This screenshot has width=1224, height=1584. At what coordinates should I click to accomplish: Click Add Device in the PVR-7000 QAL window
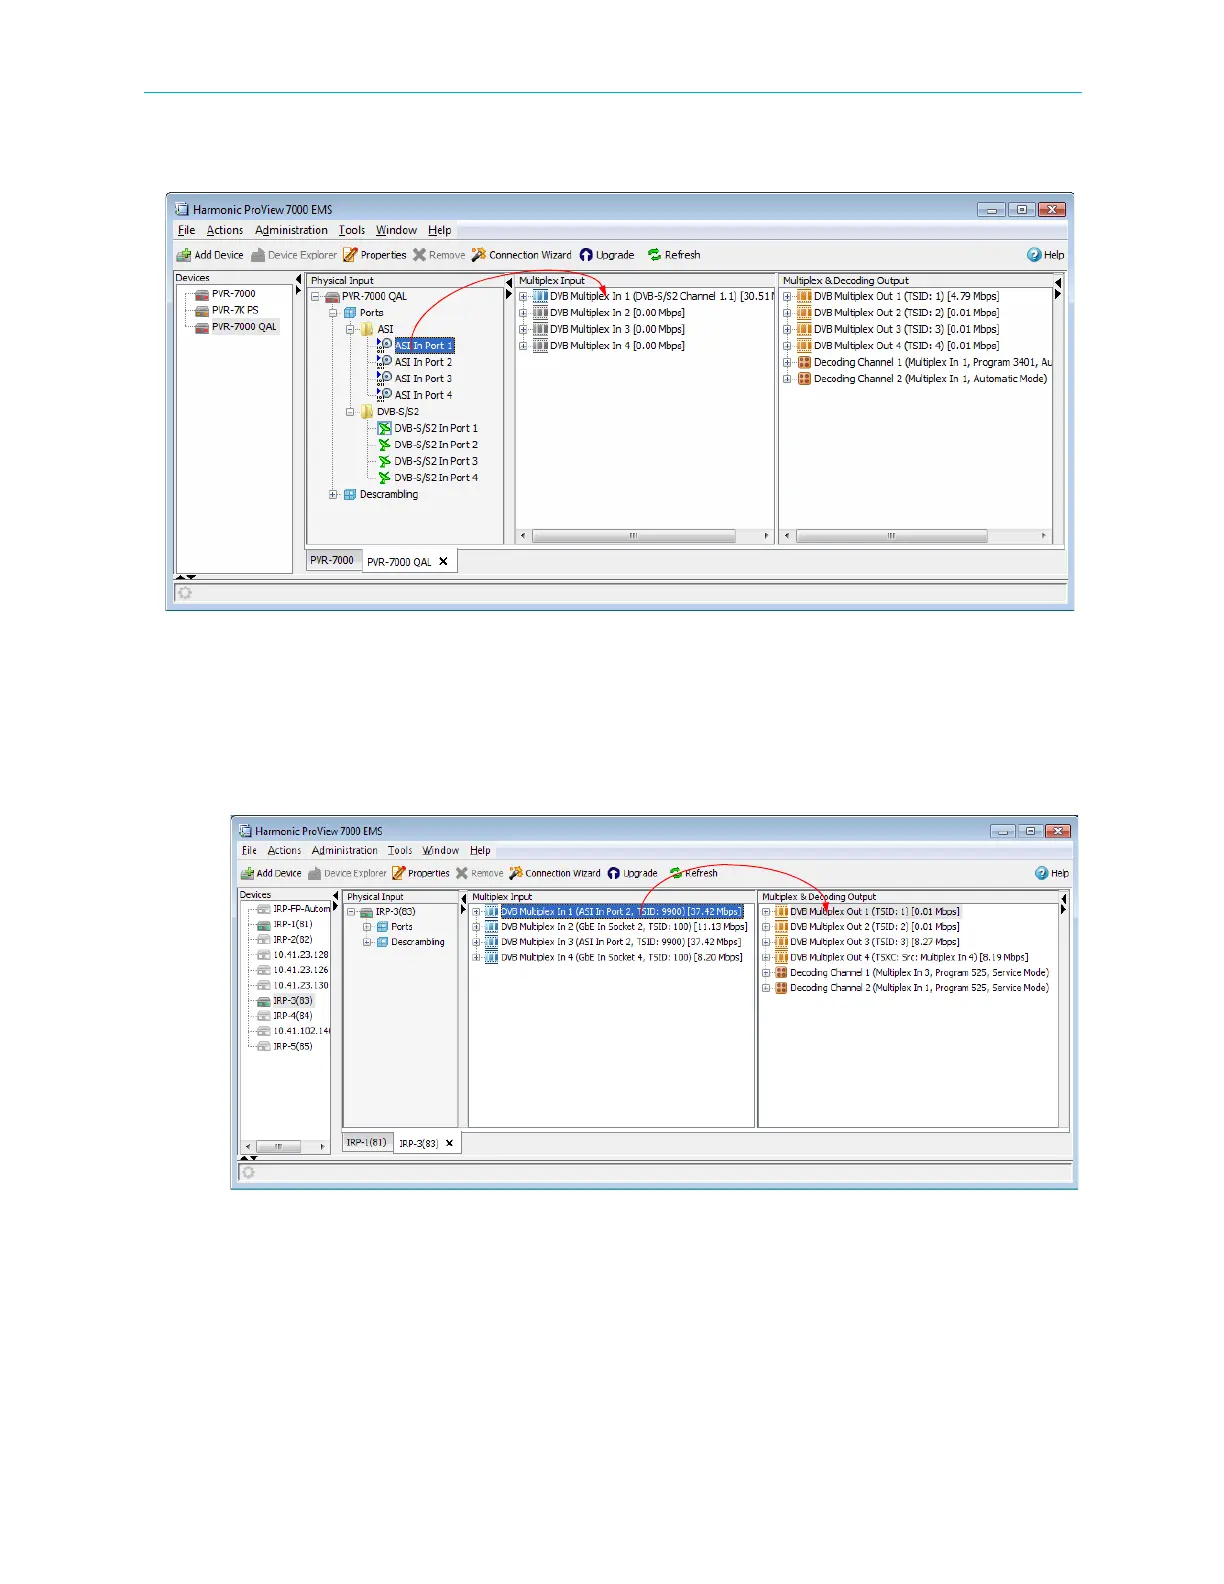pyautogui.click(x=210, y=255)
